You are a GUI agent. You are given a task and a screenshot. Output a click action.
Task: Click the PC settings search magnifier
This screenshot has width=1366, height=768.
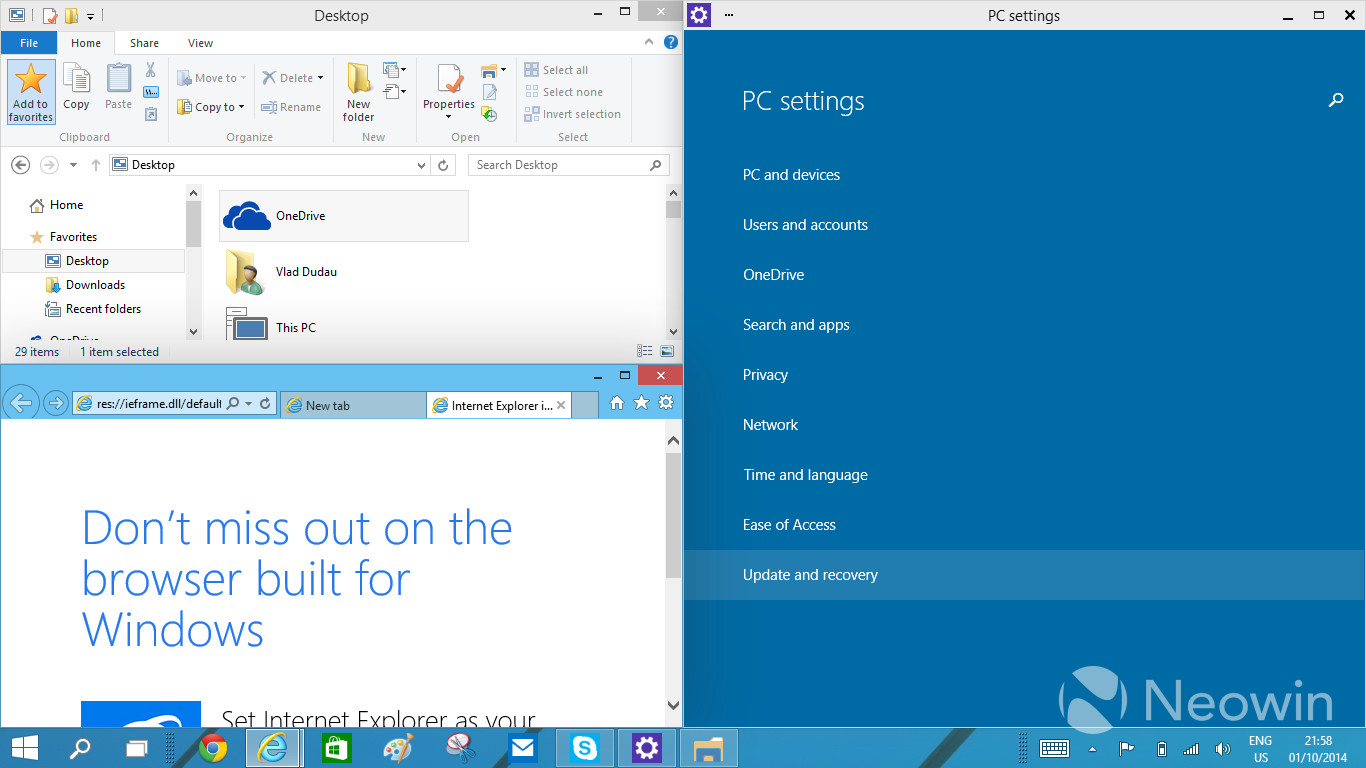tap(1335, 101)
